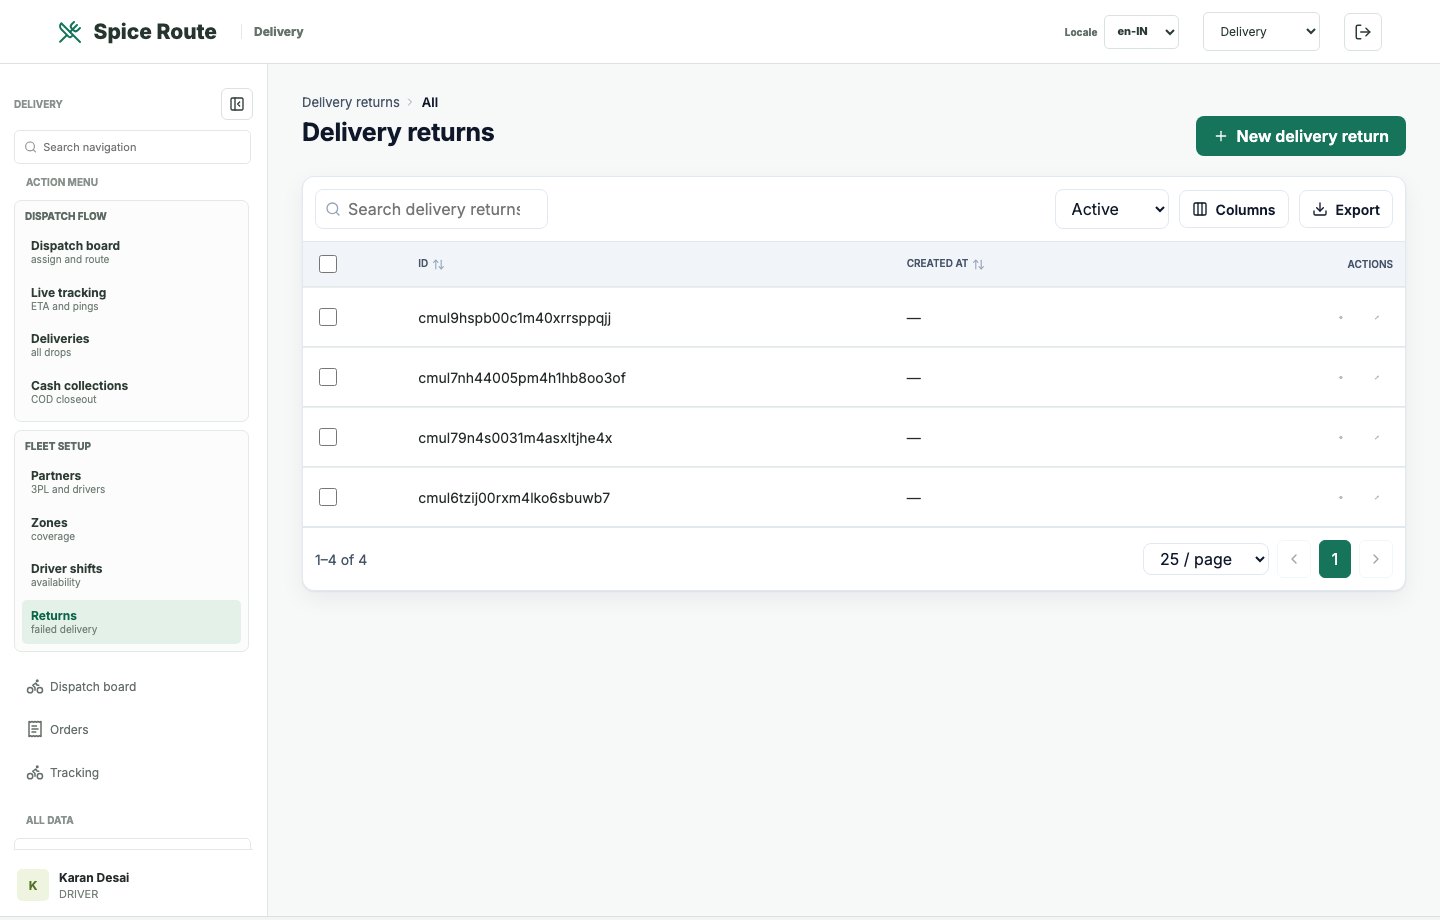Screen dimensions: 1440x920
Task: Click ID text cmul79n4s0031m4asxltjhe4x
Action: coord(515,438)
